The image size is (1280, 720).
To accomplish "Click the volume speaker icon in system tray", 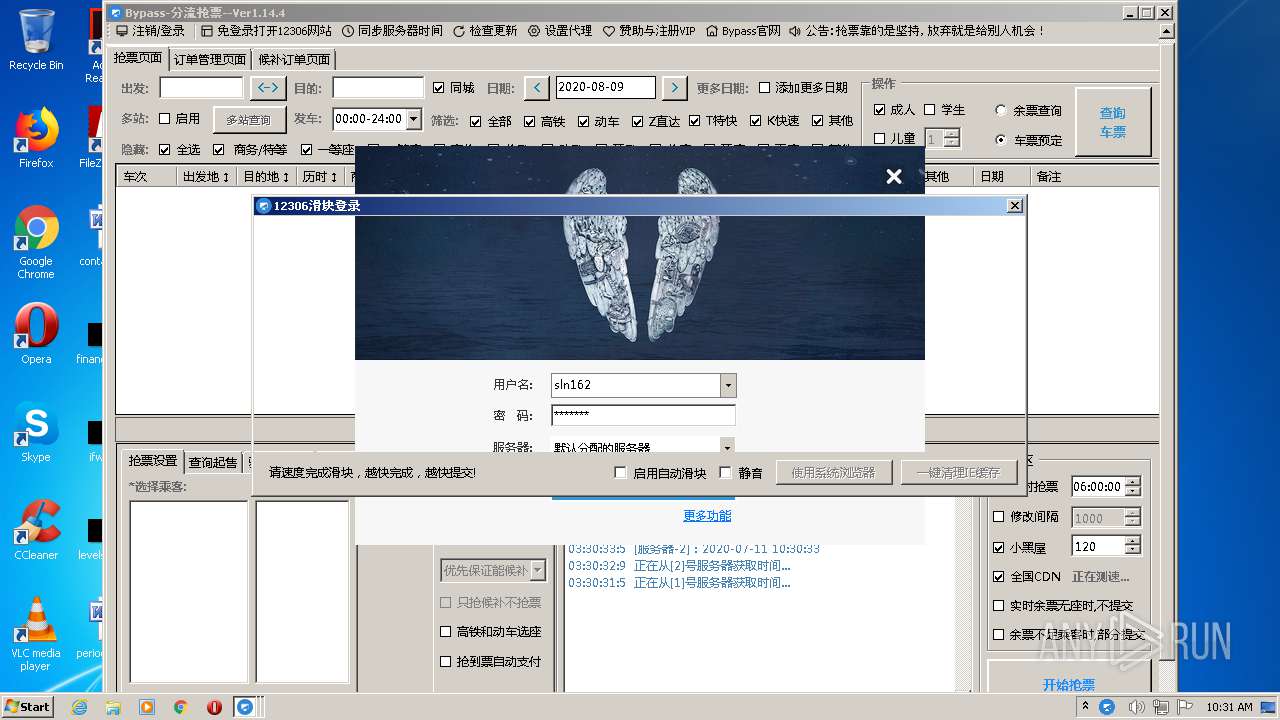I will (x=1136, y=707).
